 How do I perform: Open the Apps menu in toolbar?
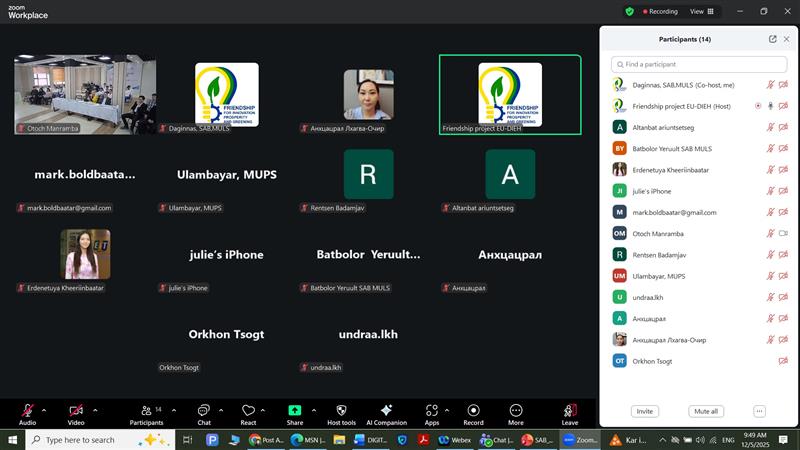[431, 413]
